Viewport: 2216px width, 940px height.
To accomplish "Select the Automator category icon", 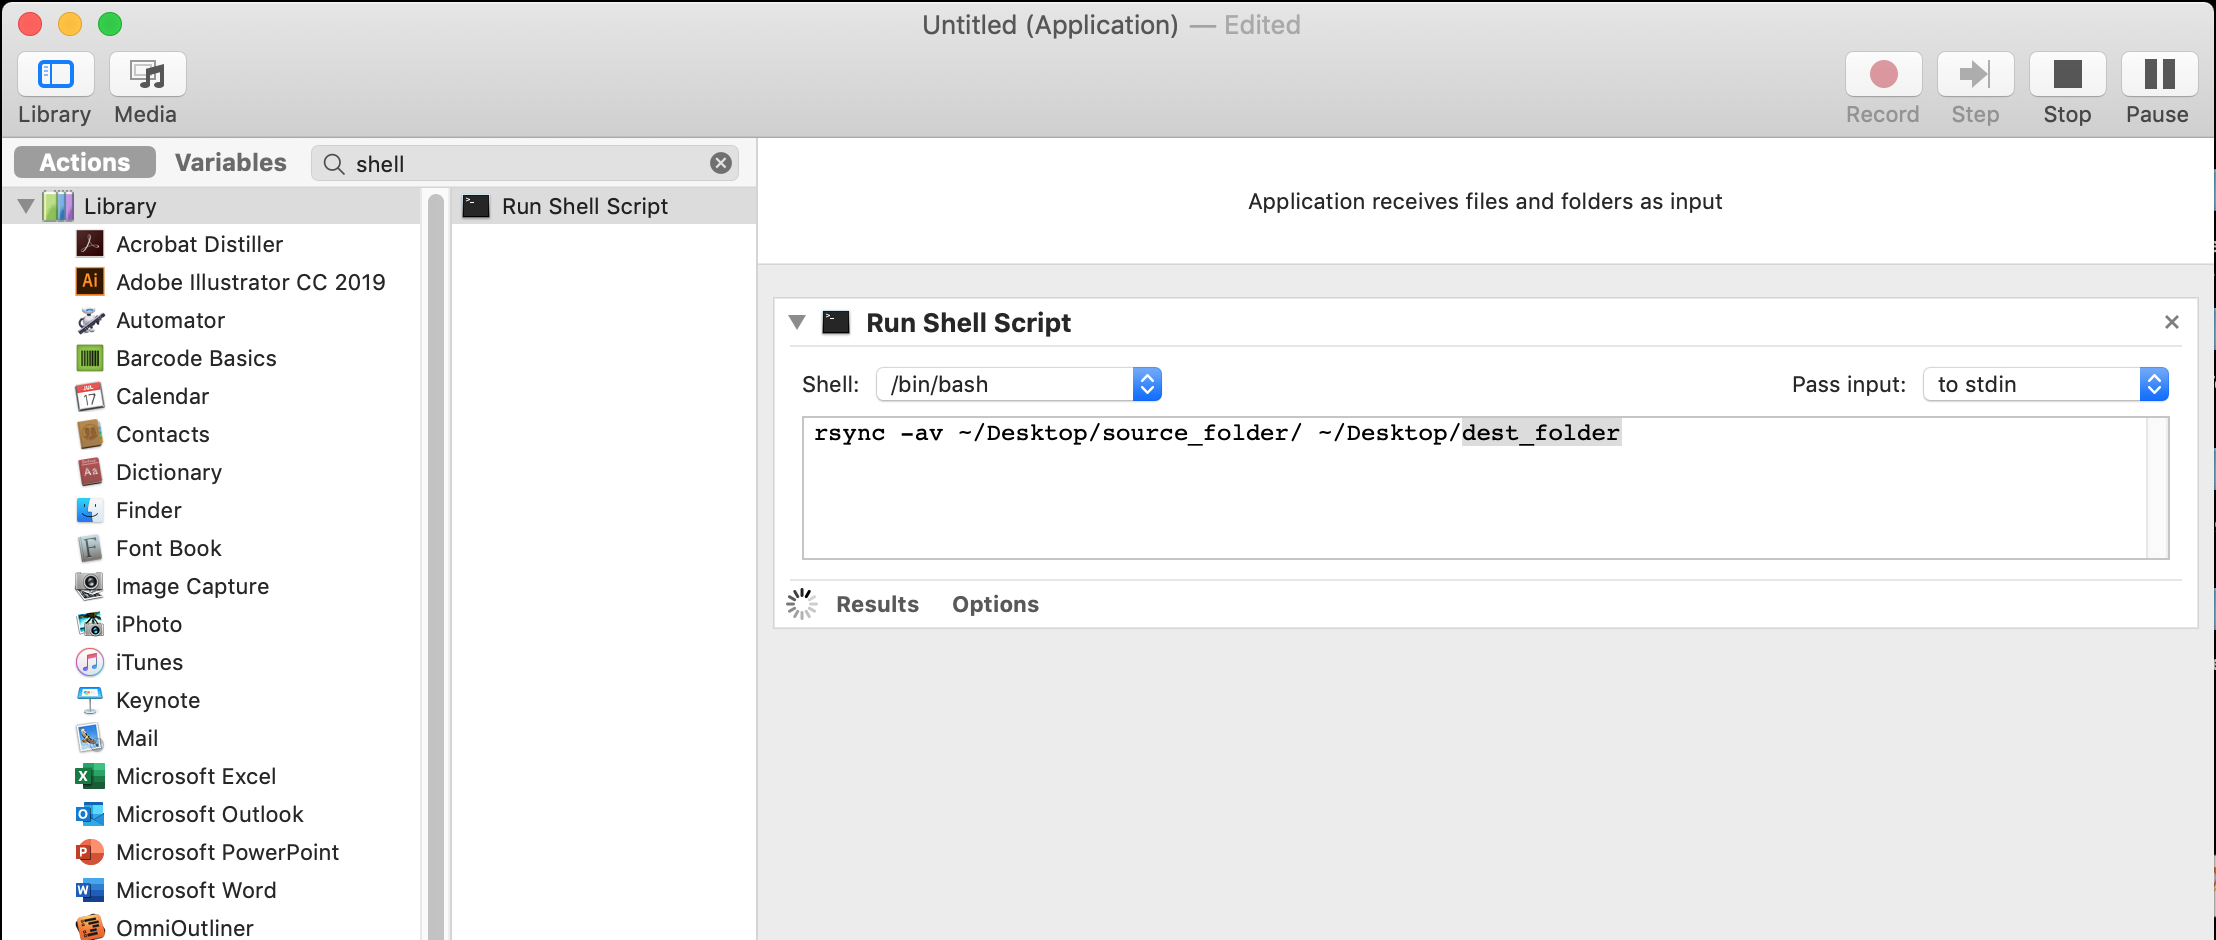I will (90, 320).
